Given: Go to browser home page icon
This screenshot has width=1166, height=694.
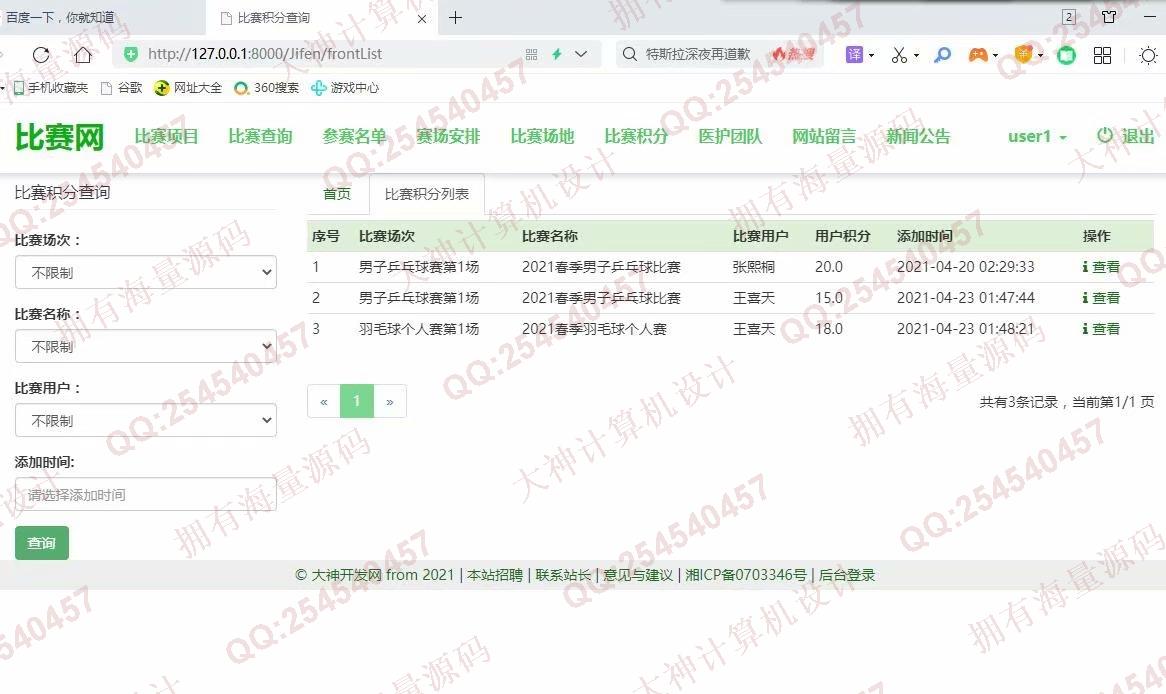Looking at the screenshot, I should click(x=83, y=54).
